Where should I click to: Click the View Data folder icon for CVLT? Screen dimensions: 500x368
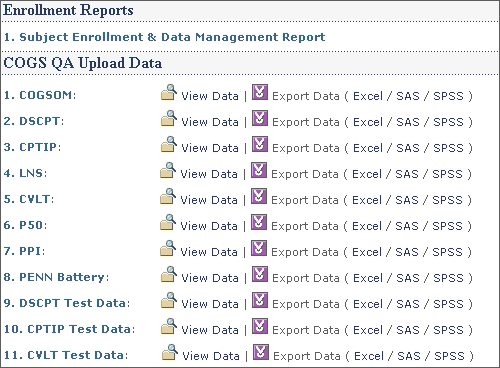click(x=168, y=196)
